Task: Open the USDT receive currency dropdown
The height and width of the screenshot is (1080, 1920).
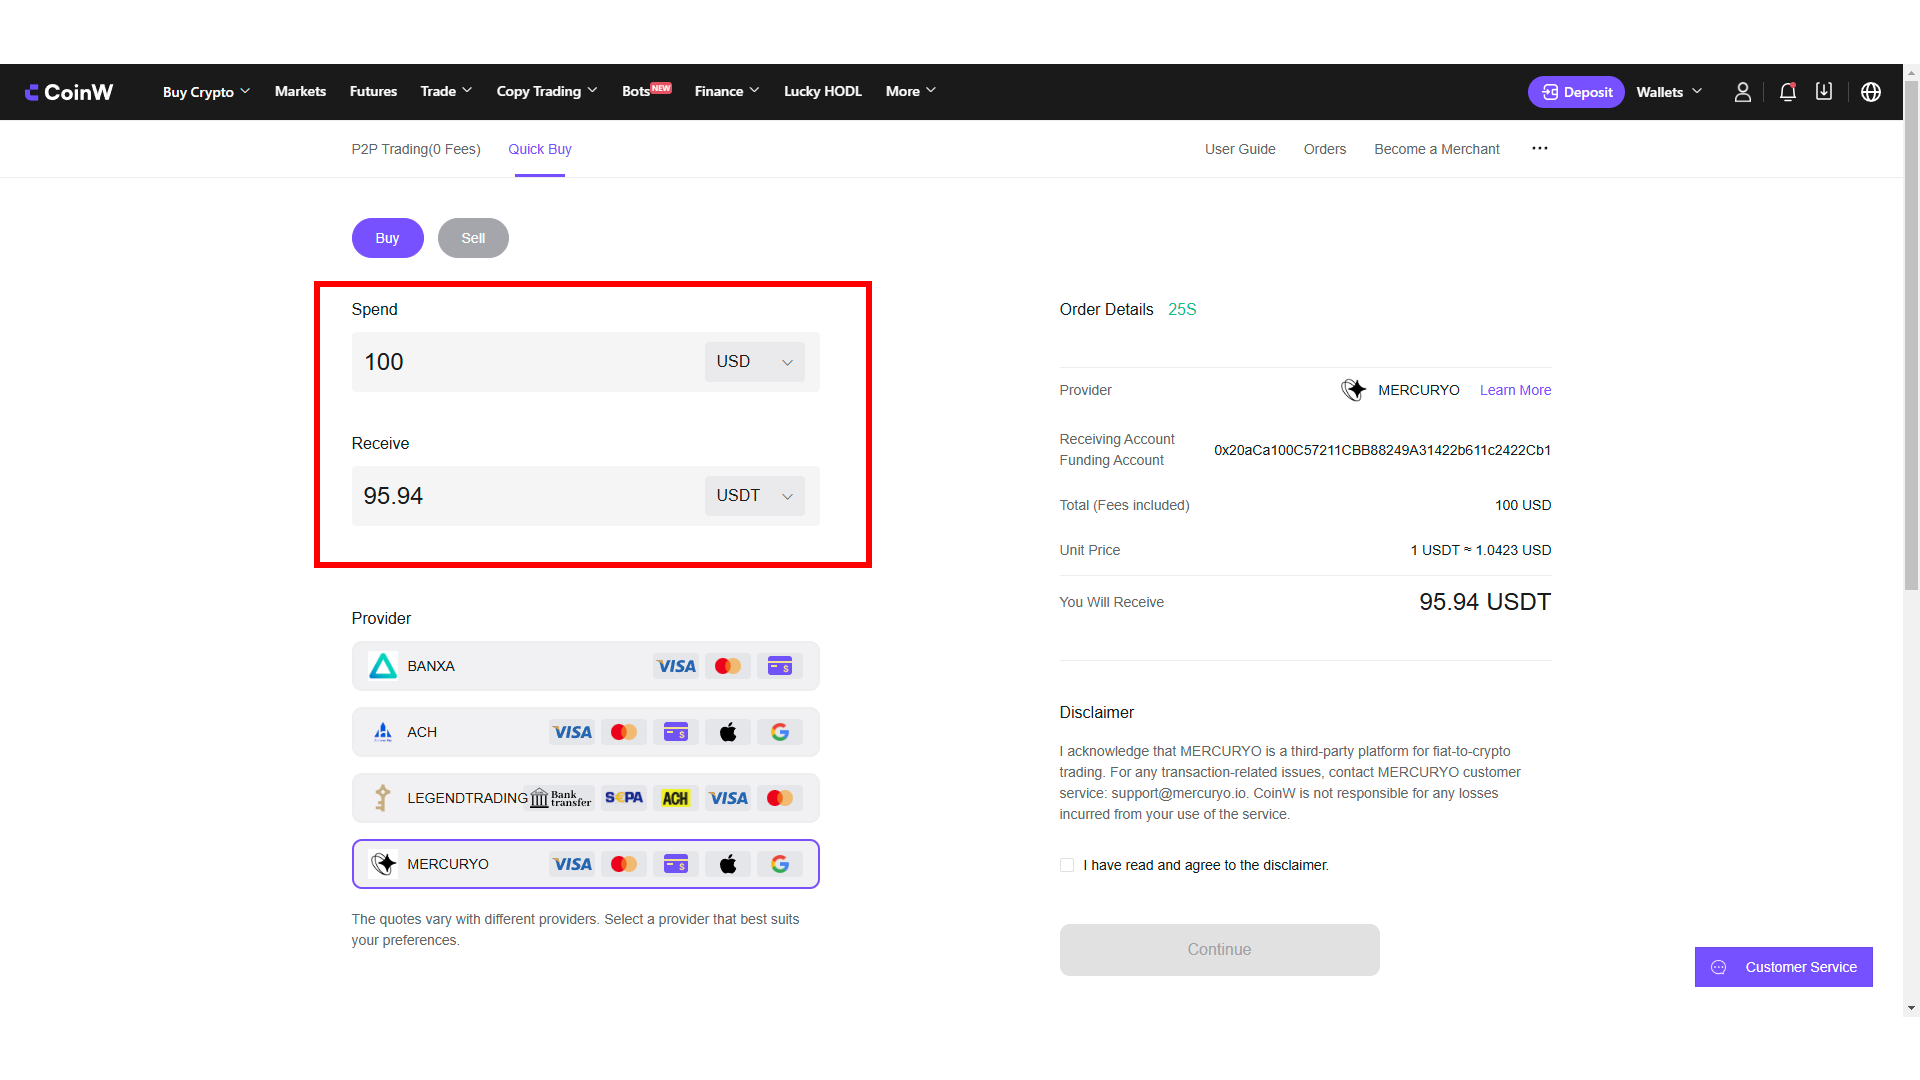Action: point(755,496)
